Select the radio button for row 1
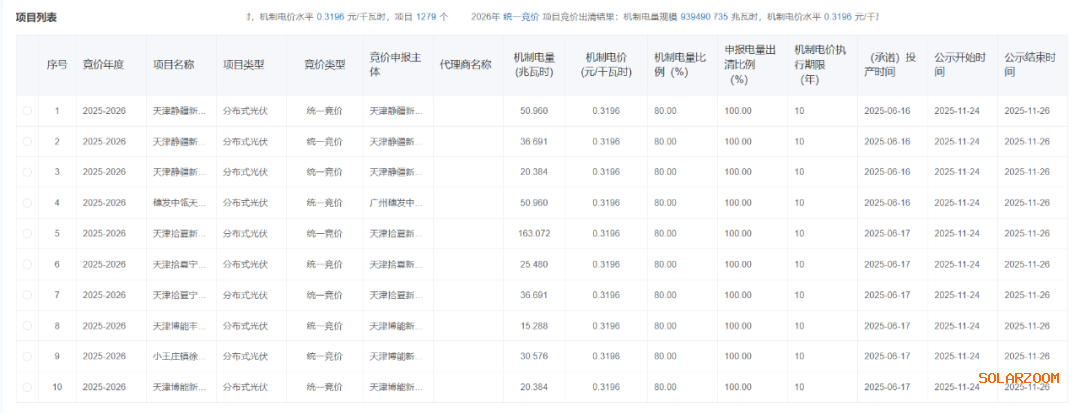The image size is (1080, 413). (x=27, y=111)
